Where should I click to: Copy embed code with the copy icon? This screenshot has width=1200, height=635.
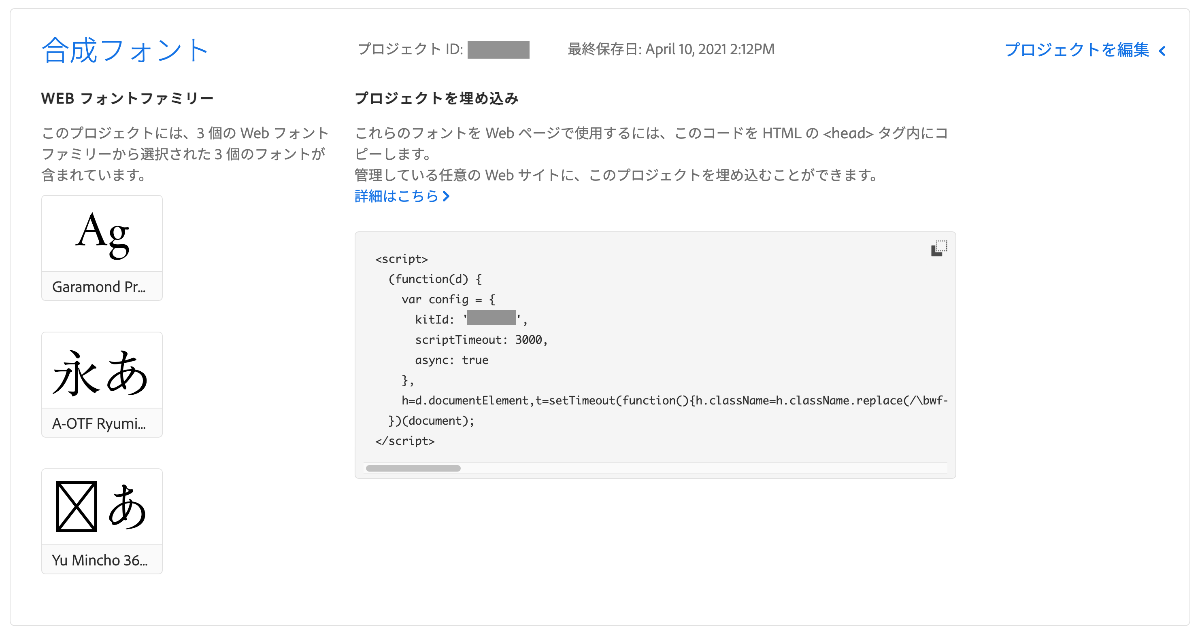[938, 249]
